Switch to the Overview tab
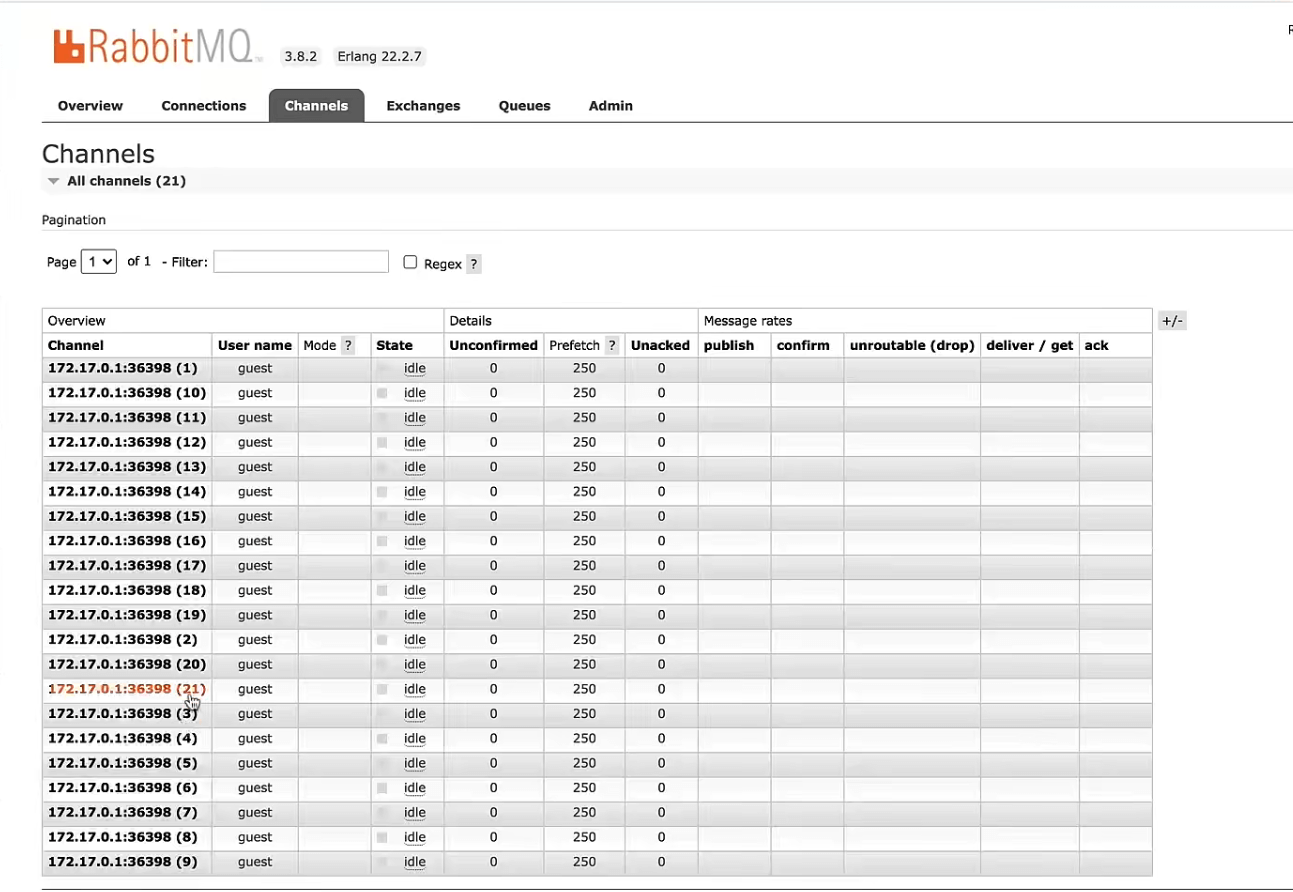Image resolution: width=1293 pixels, height=892 pixels. coord(90,106)
